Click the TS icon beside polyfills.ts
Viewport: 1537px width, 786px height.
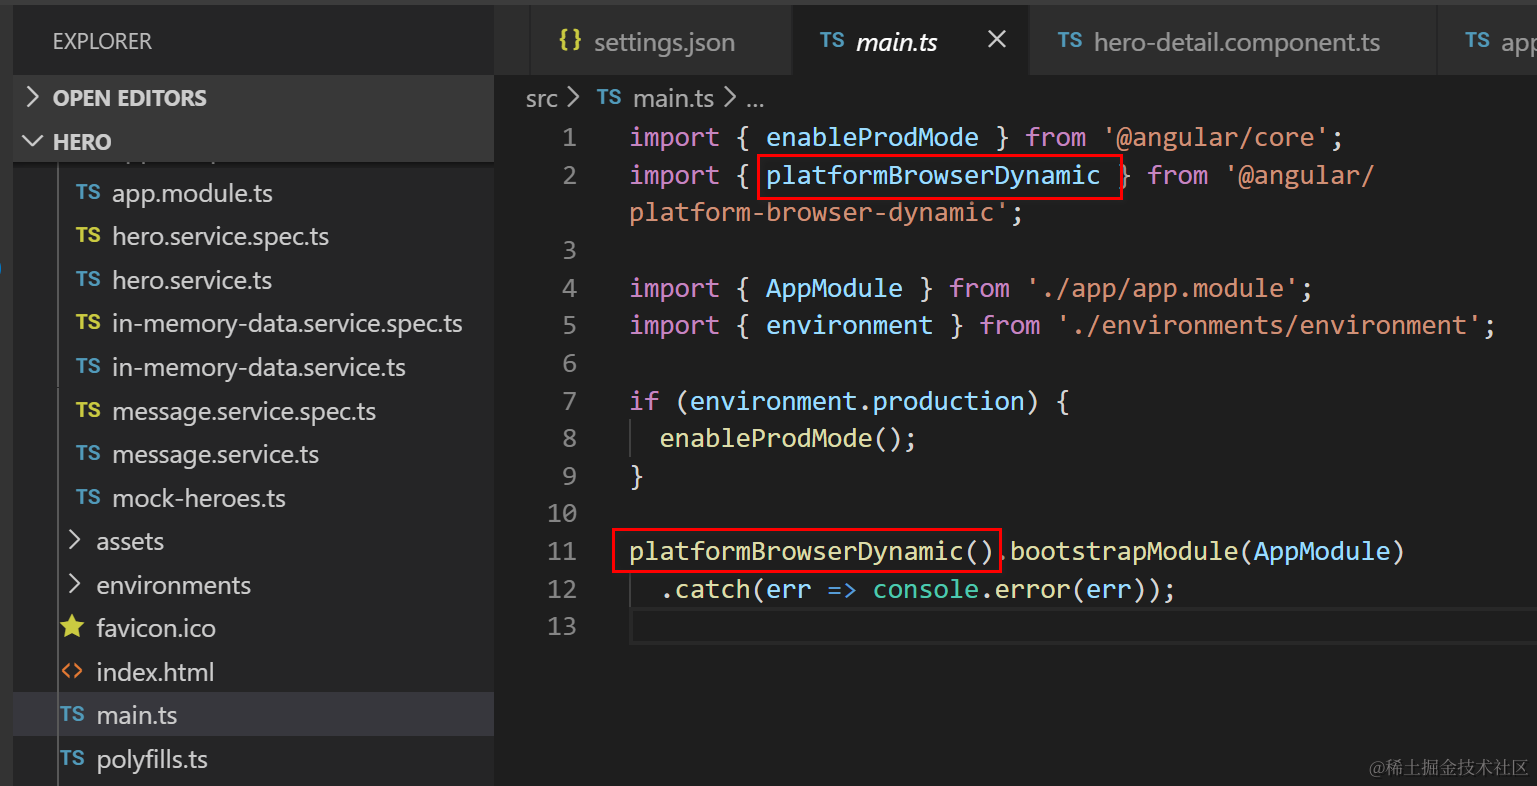72,758
